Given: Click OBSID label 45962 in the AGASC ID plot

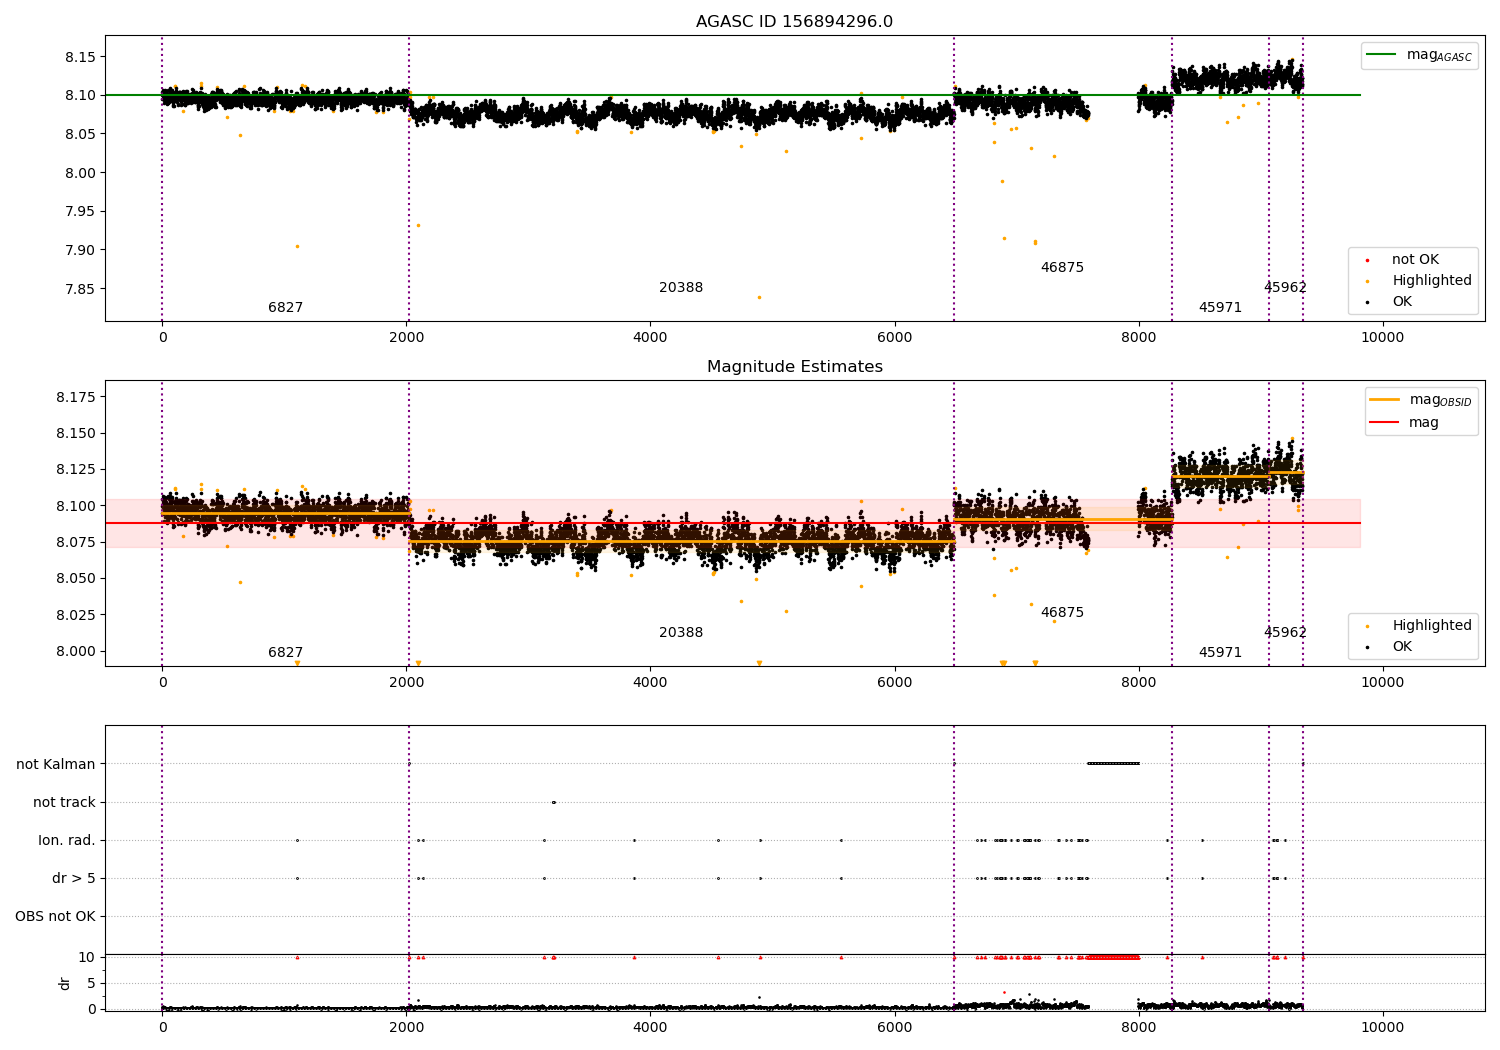Looking at the screenshot, I should click(x=1285, y=288).
